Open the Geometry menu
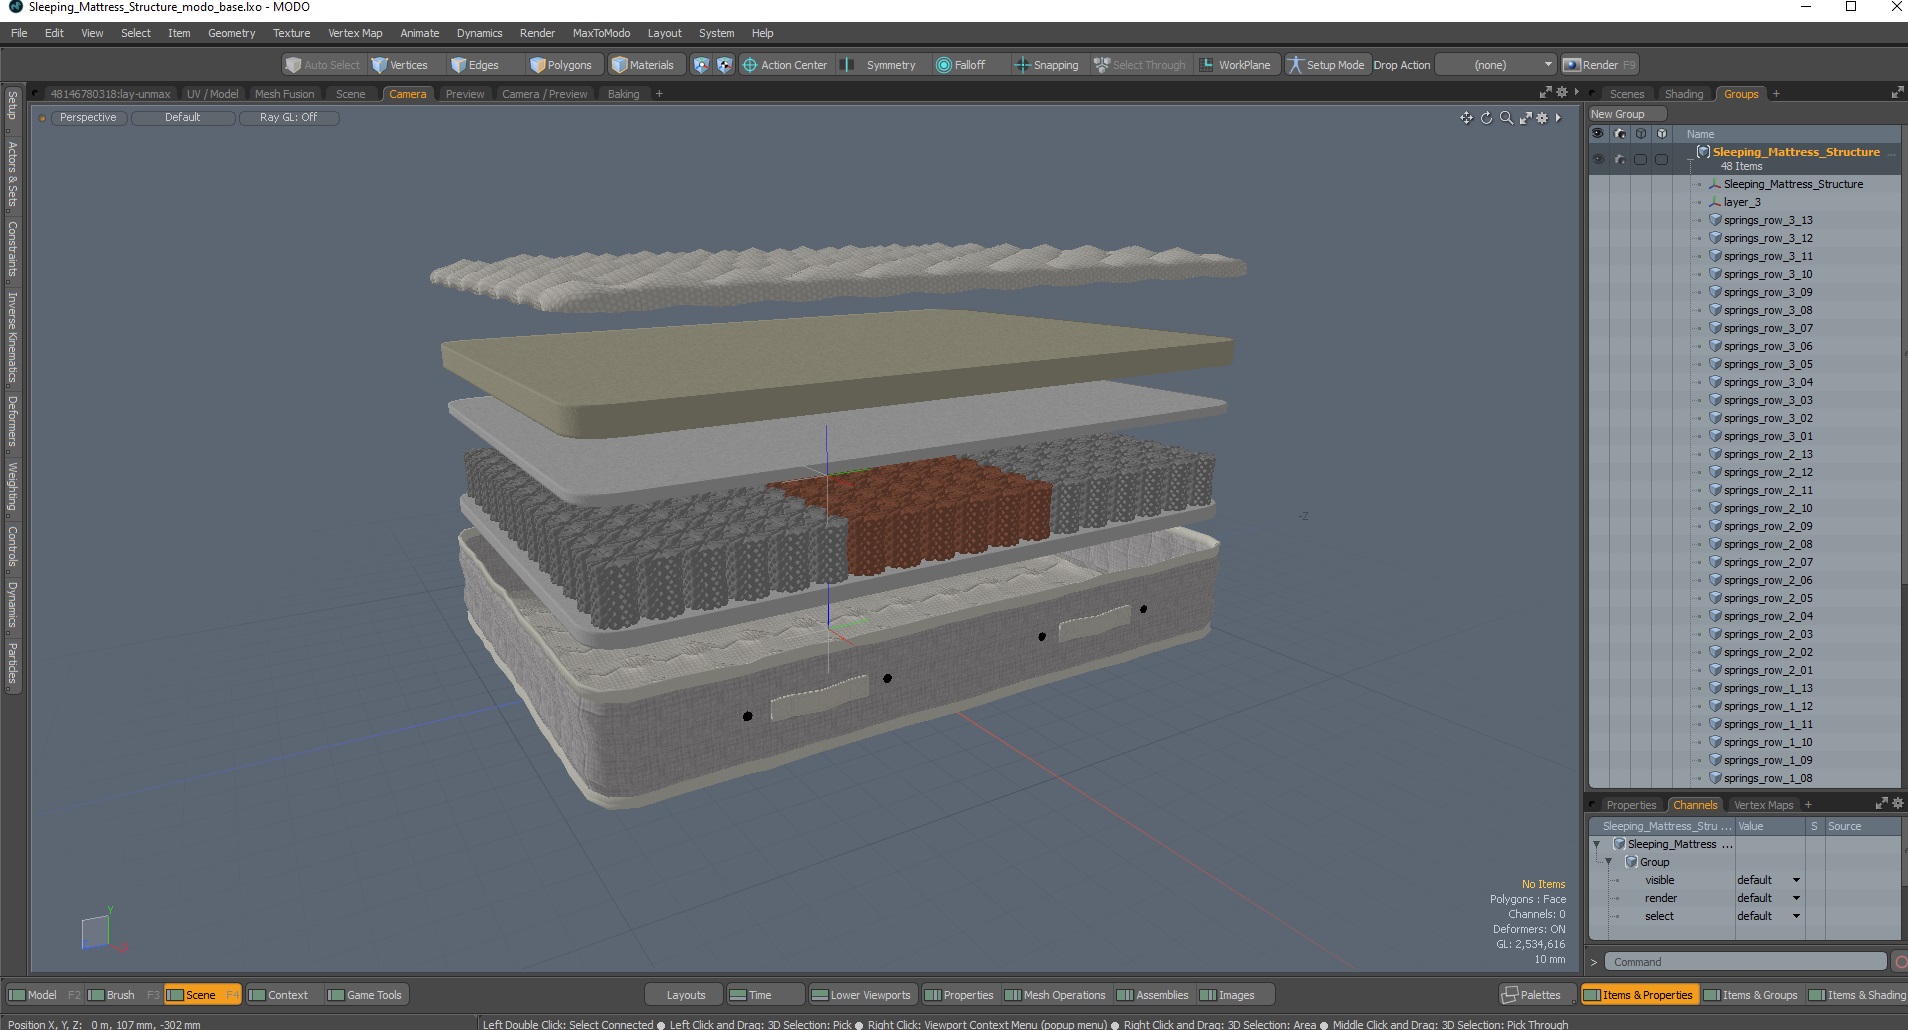1908x1030 pixels. (231, 33)
